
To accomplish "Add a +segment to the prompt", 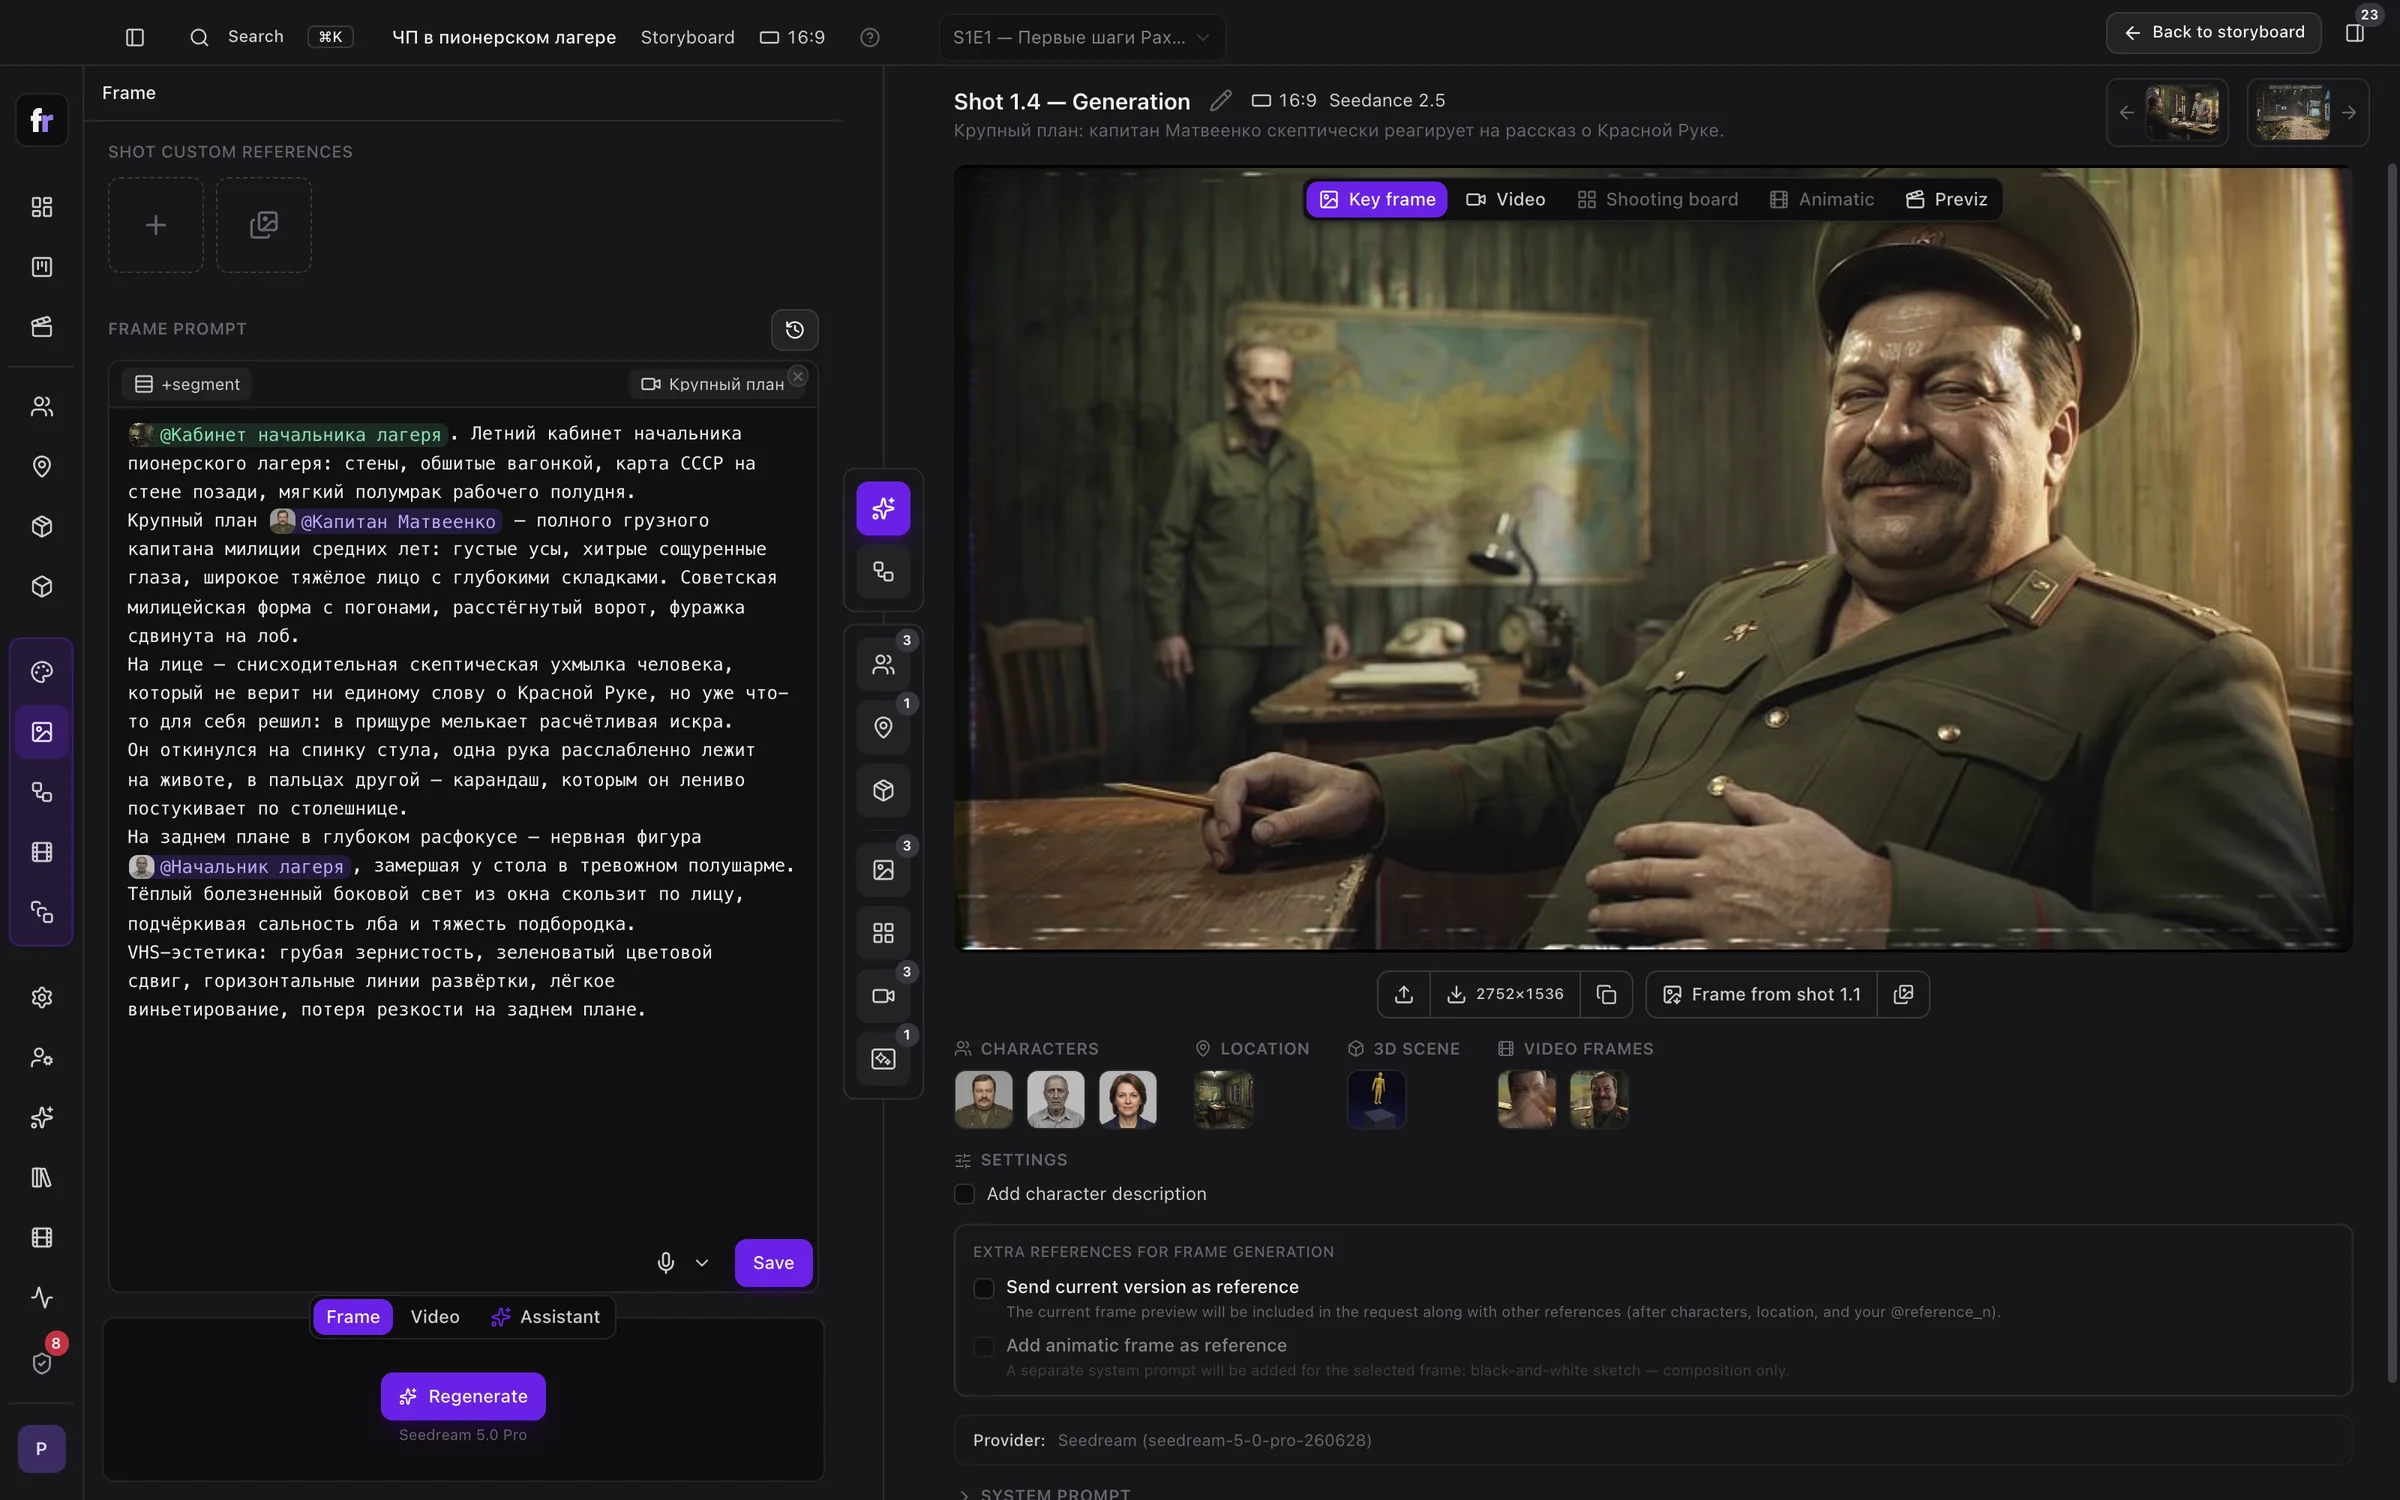I will [187, 384].
